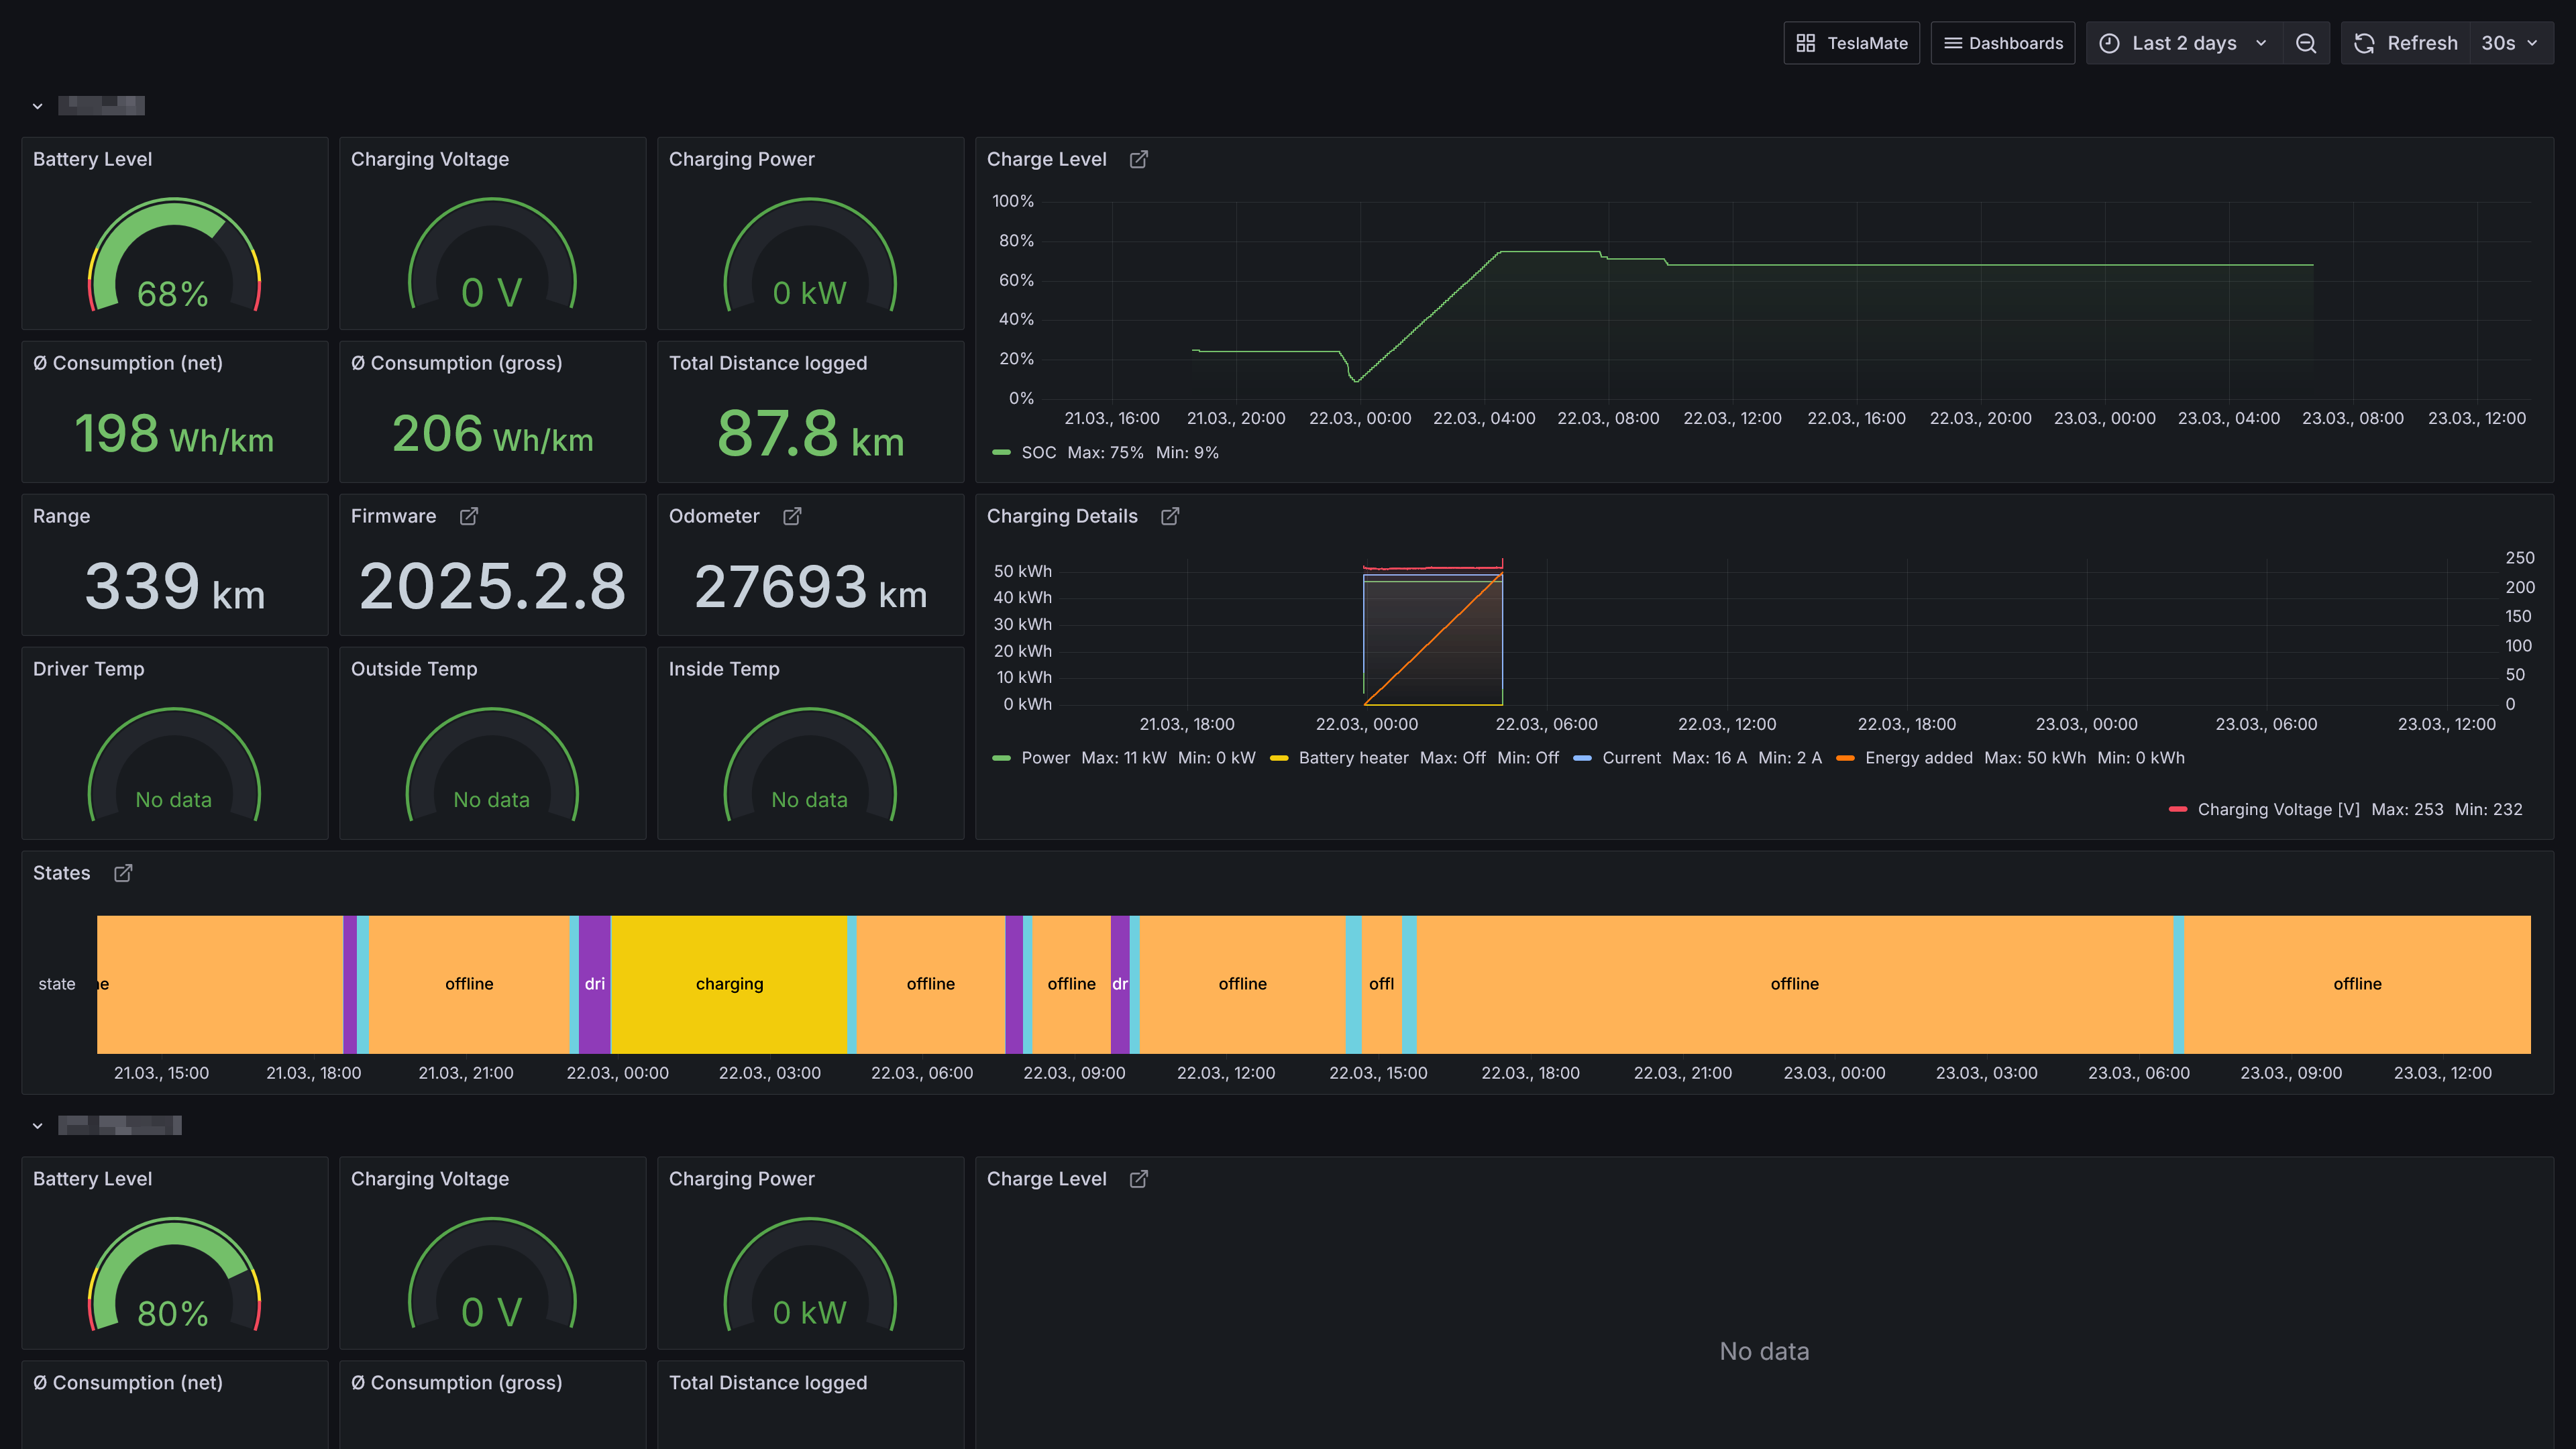This screenshot has height=1449, width=2576.
Task: Click the refresh dashboard icon
Action: 2364,43
